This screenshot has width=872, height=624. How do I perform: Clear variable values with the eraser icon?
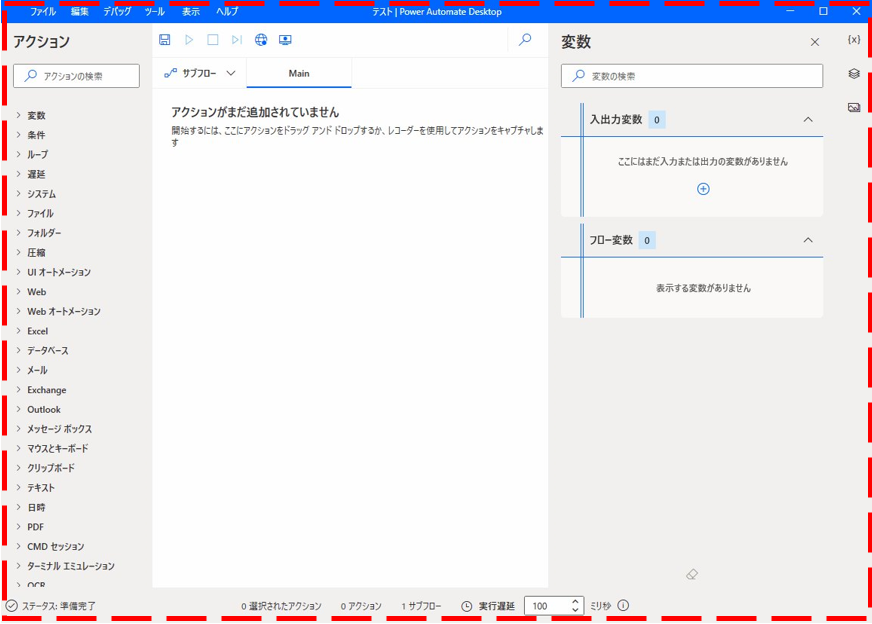pyautogui.click(x=692, y=575)
